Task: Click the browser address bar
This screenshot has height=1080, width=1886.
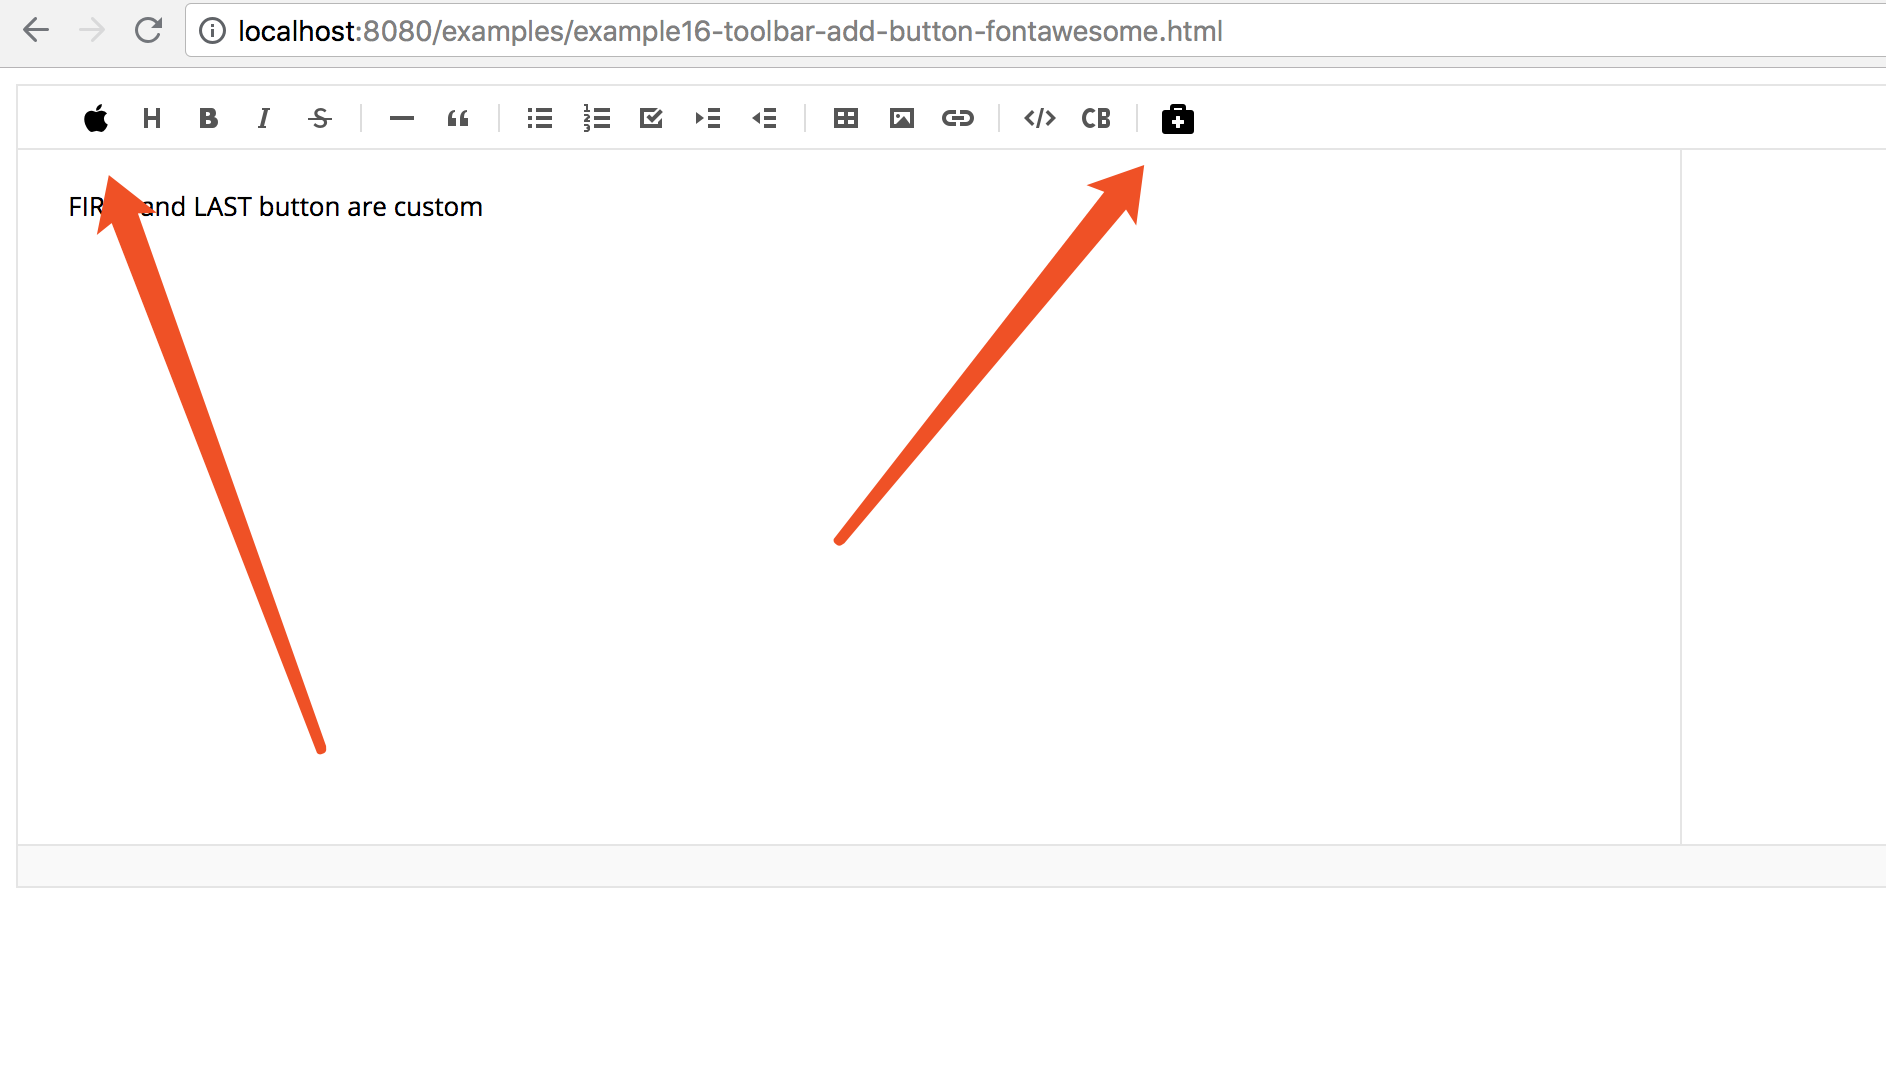Action: 700,30
